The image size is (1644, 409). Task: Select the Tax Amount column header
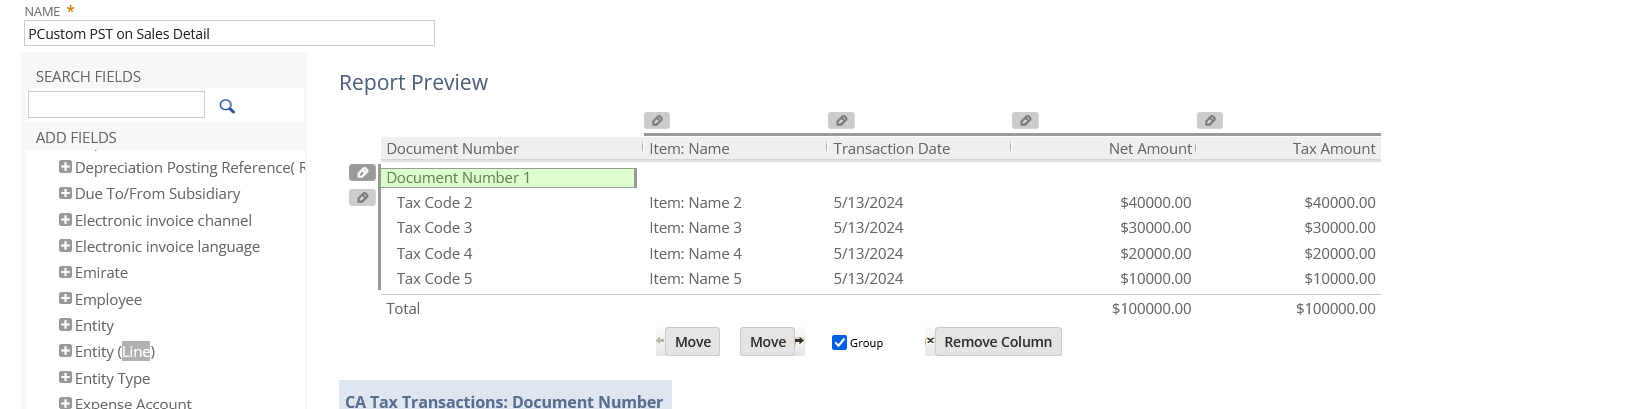coord(1333,149)
